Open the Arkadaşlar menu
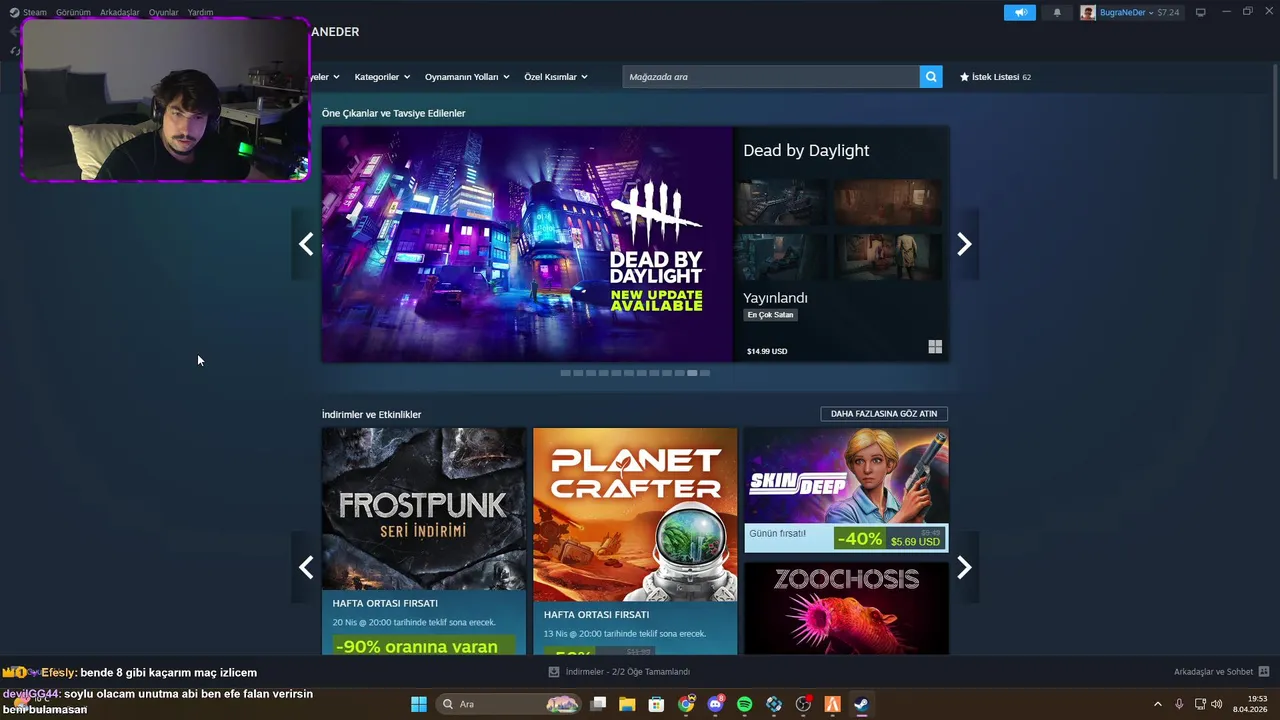Image resolution: width=1280 pixels, height=720 pixels. pyautogui.click(x=120, y=12)
